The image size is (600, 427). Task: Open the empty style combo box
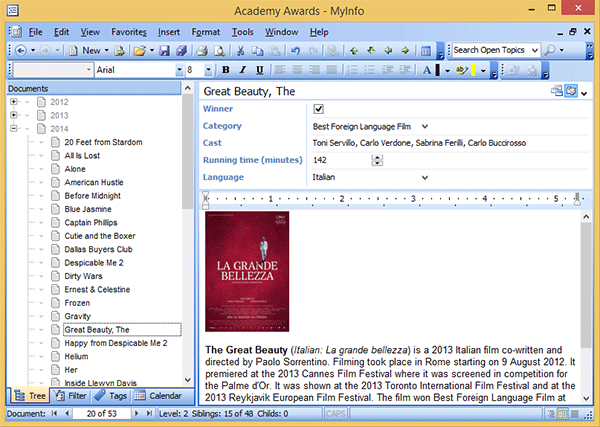coord(54,70)
